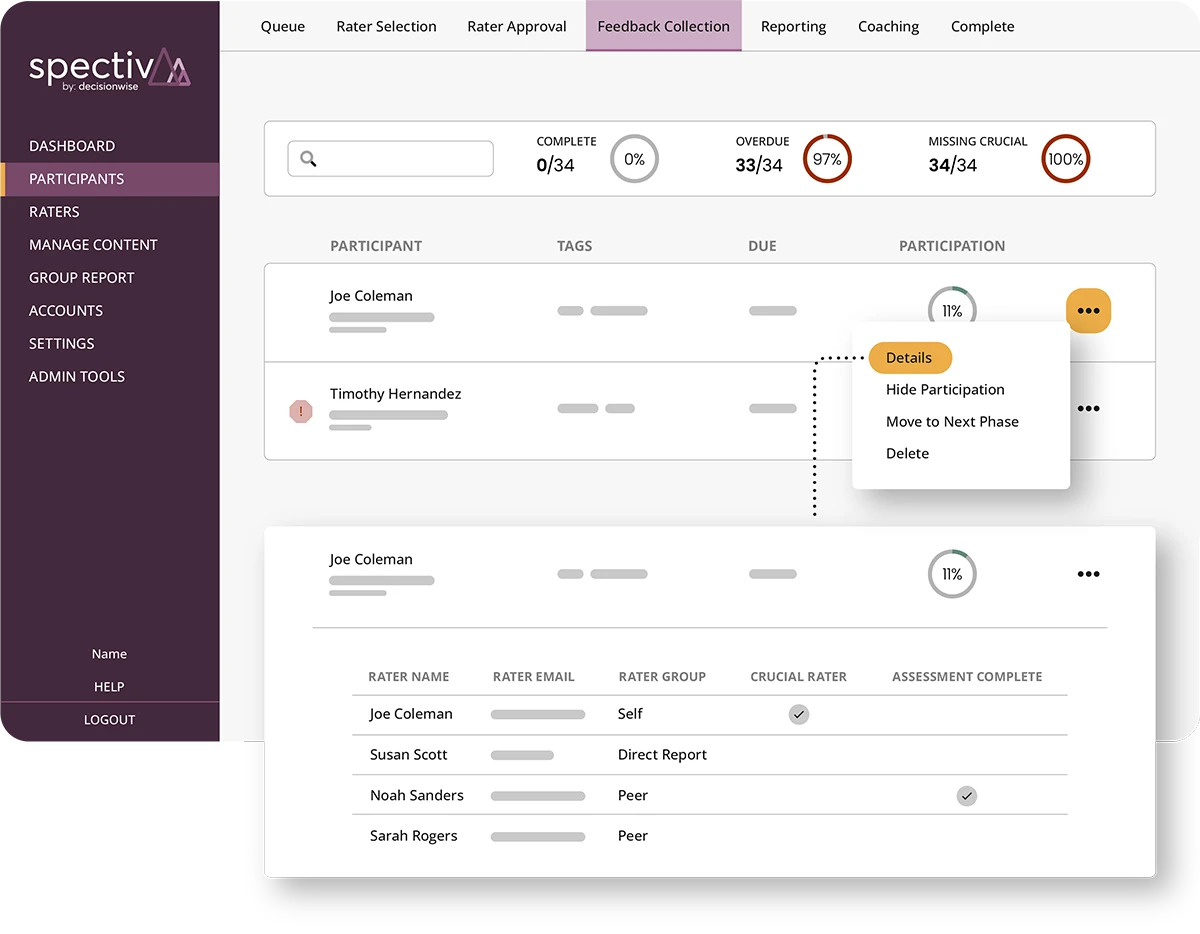Select Timothy Hernandez participant name

tap(396, 394)
